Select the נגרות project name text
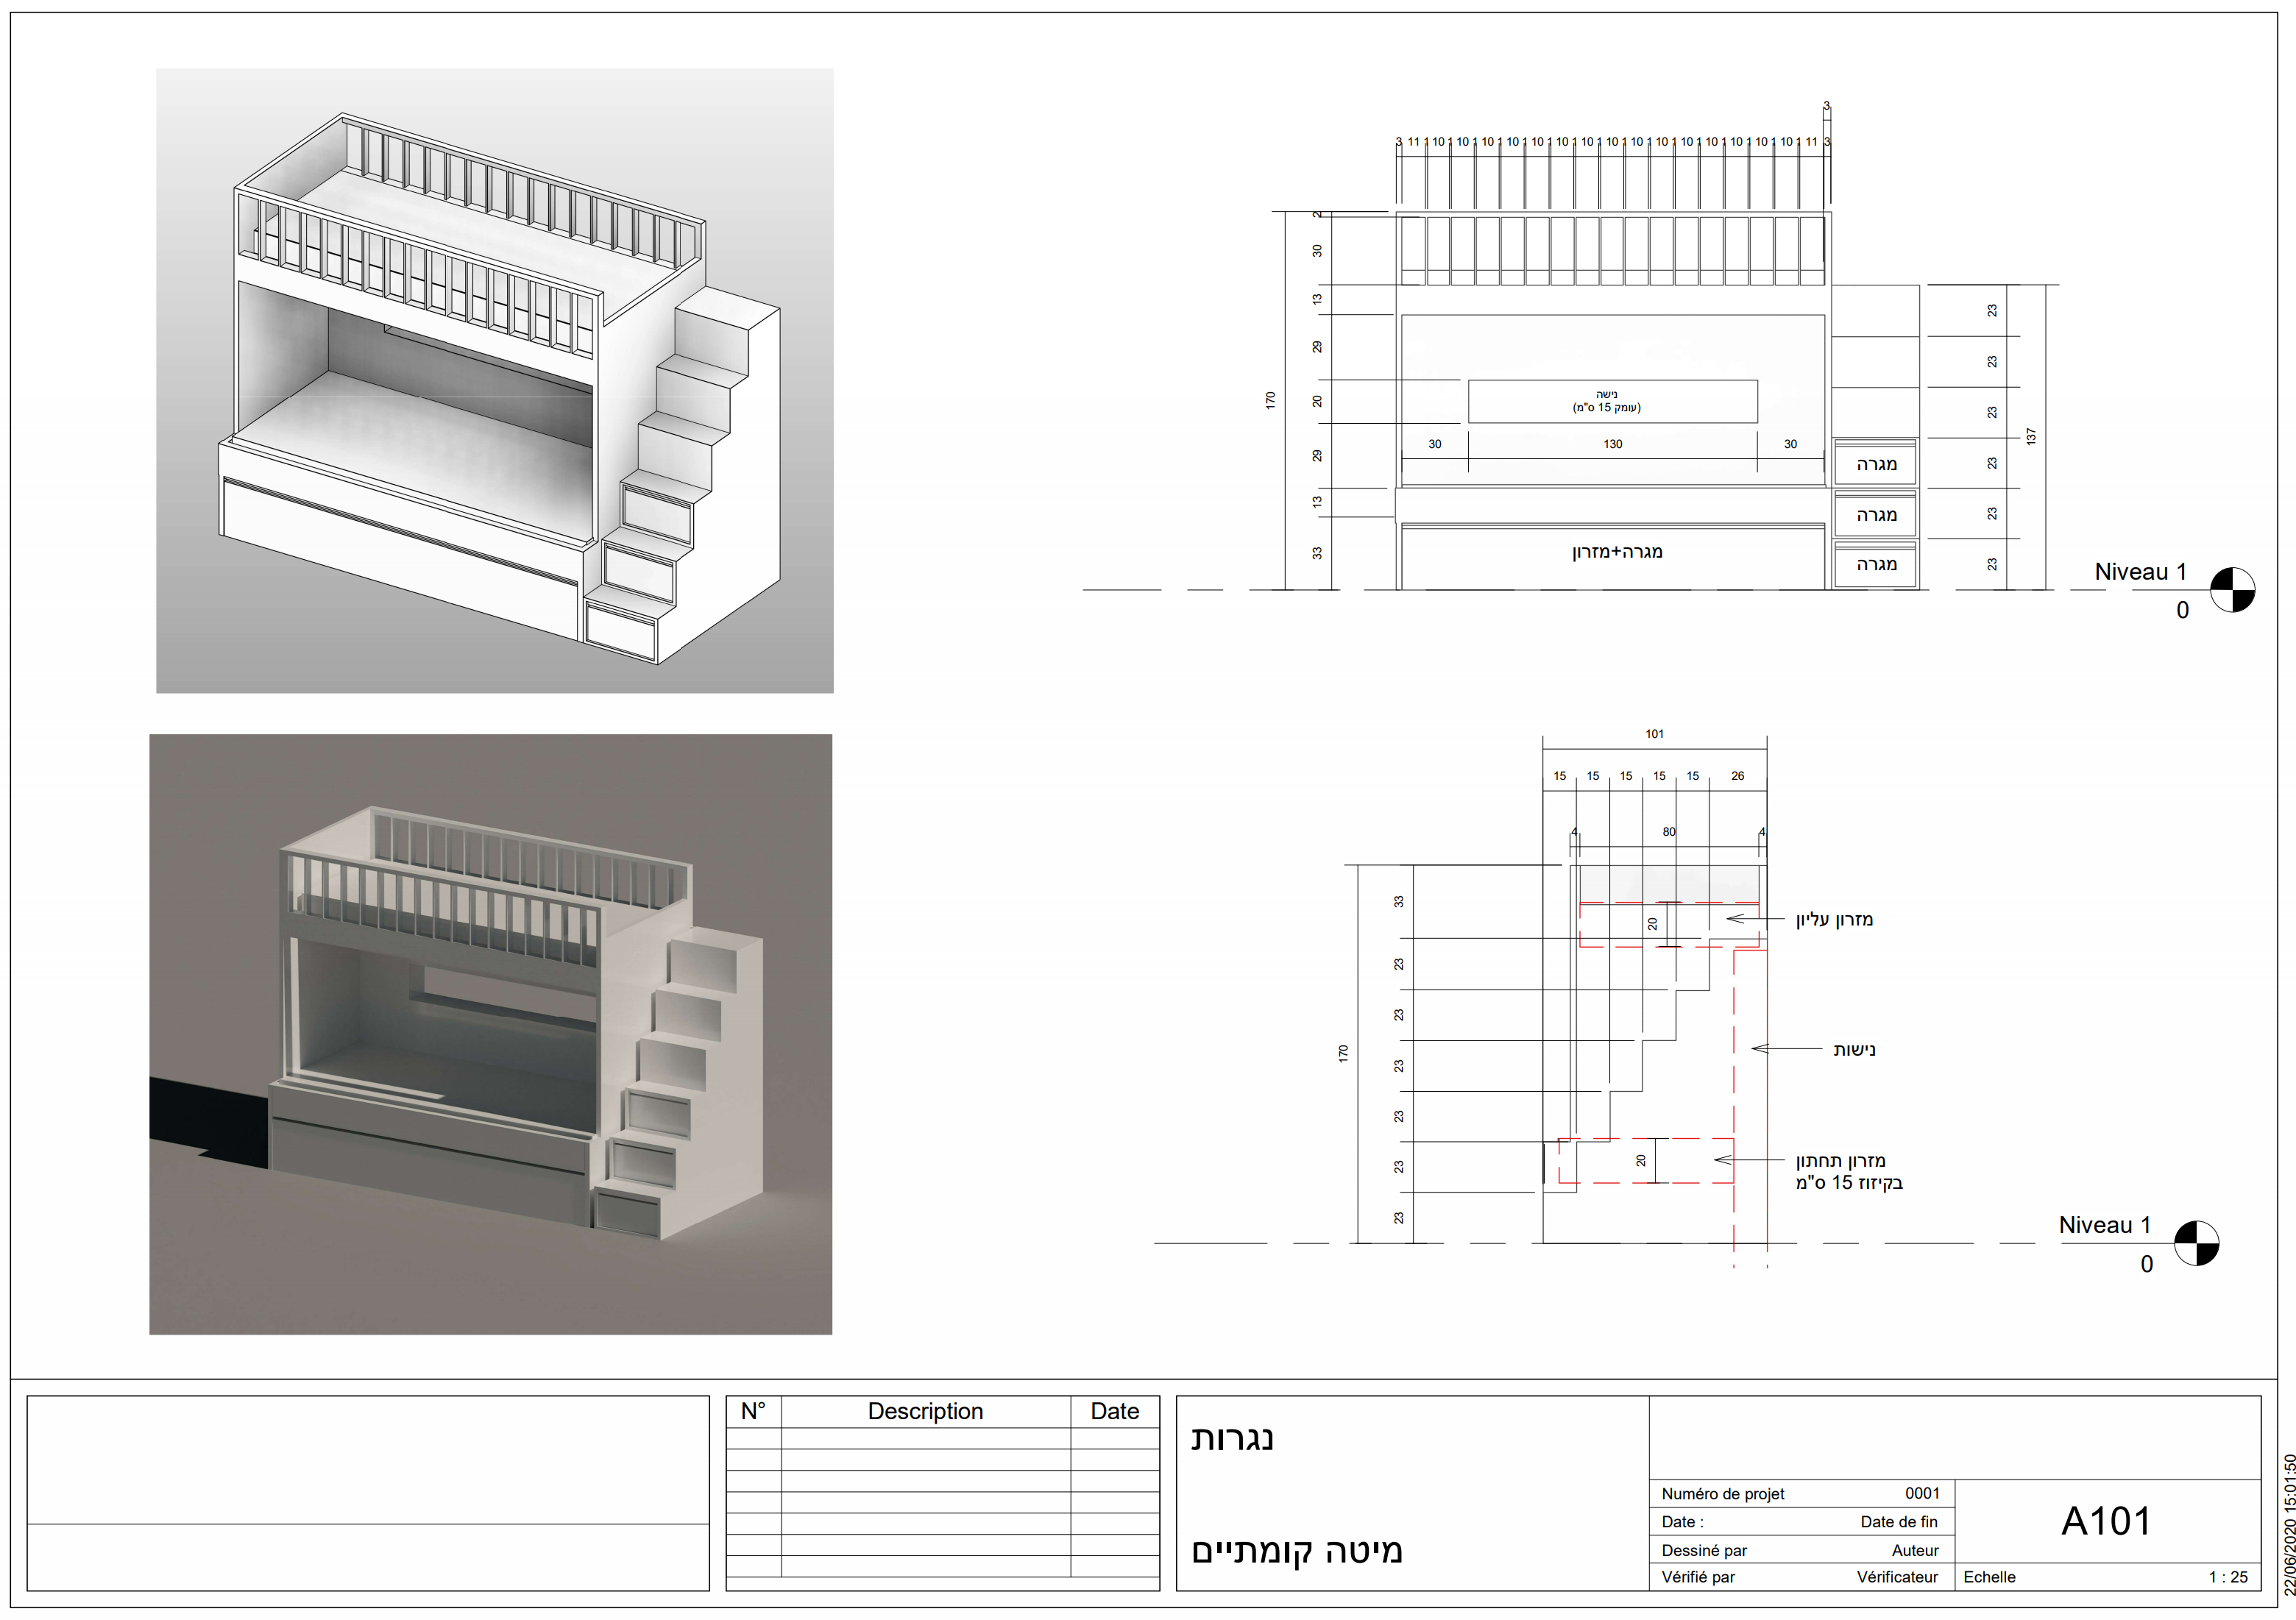 1232,1438
